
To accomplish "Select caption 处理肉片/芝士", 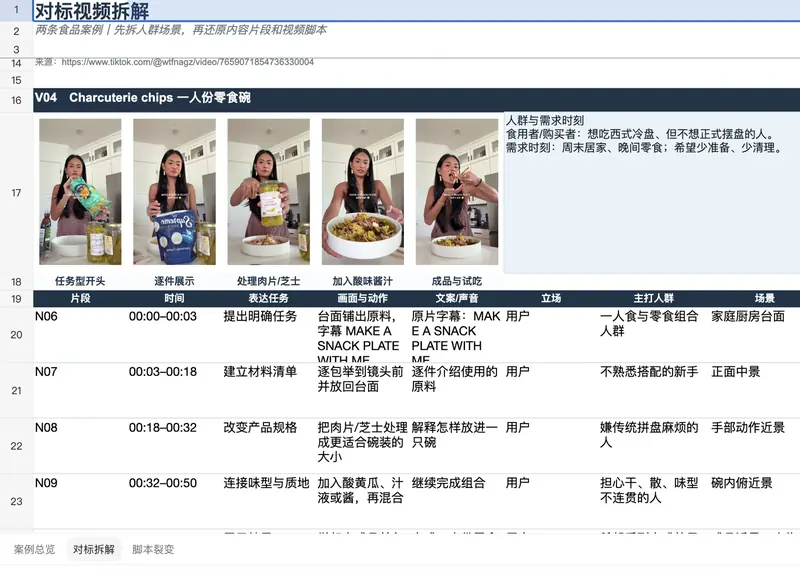I will pos(268,281).
